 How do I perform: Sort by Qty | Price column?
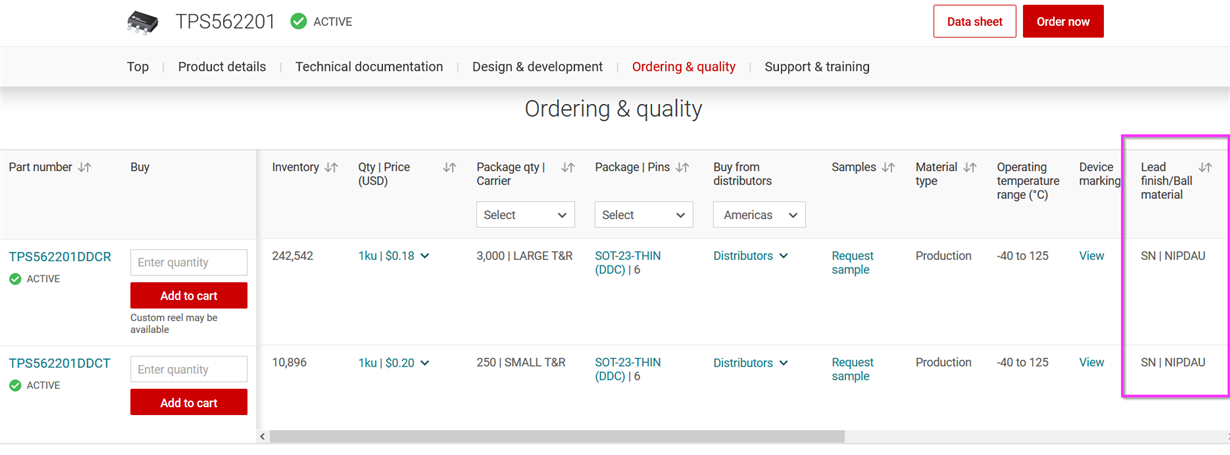pos(450,168)
